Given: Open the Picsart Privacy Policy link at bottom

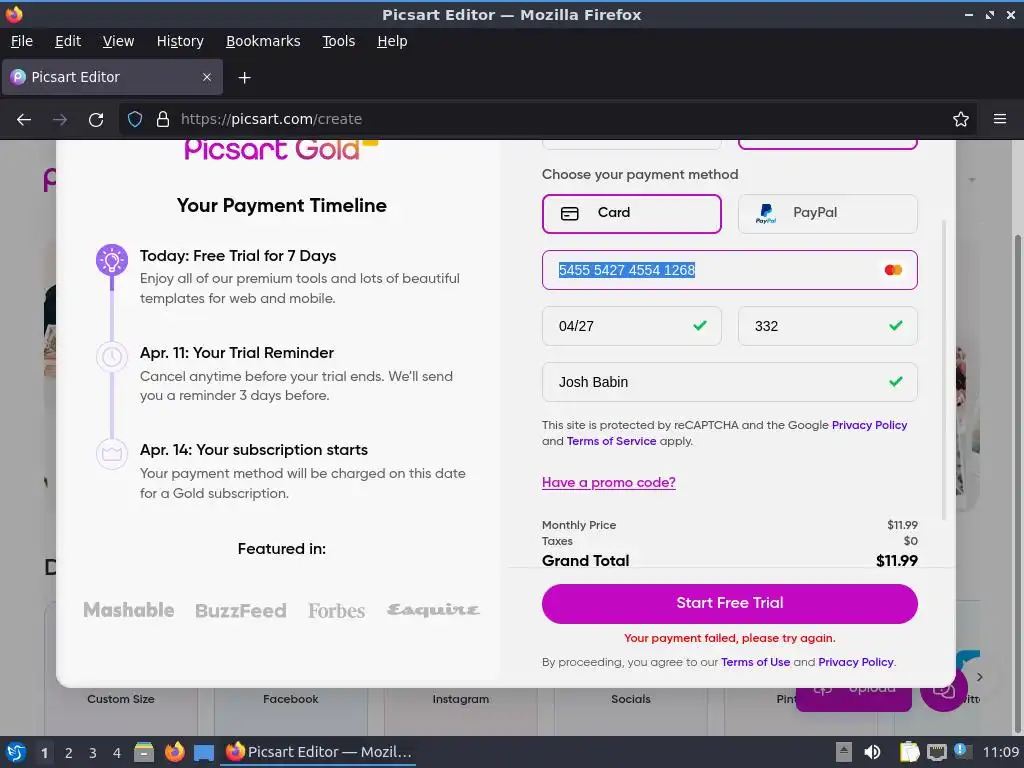Looking at the screenshot, I should pos(856,662).
